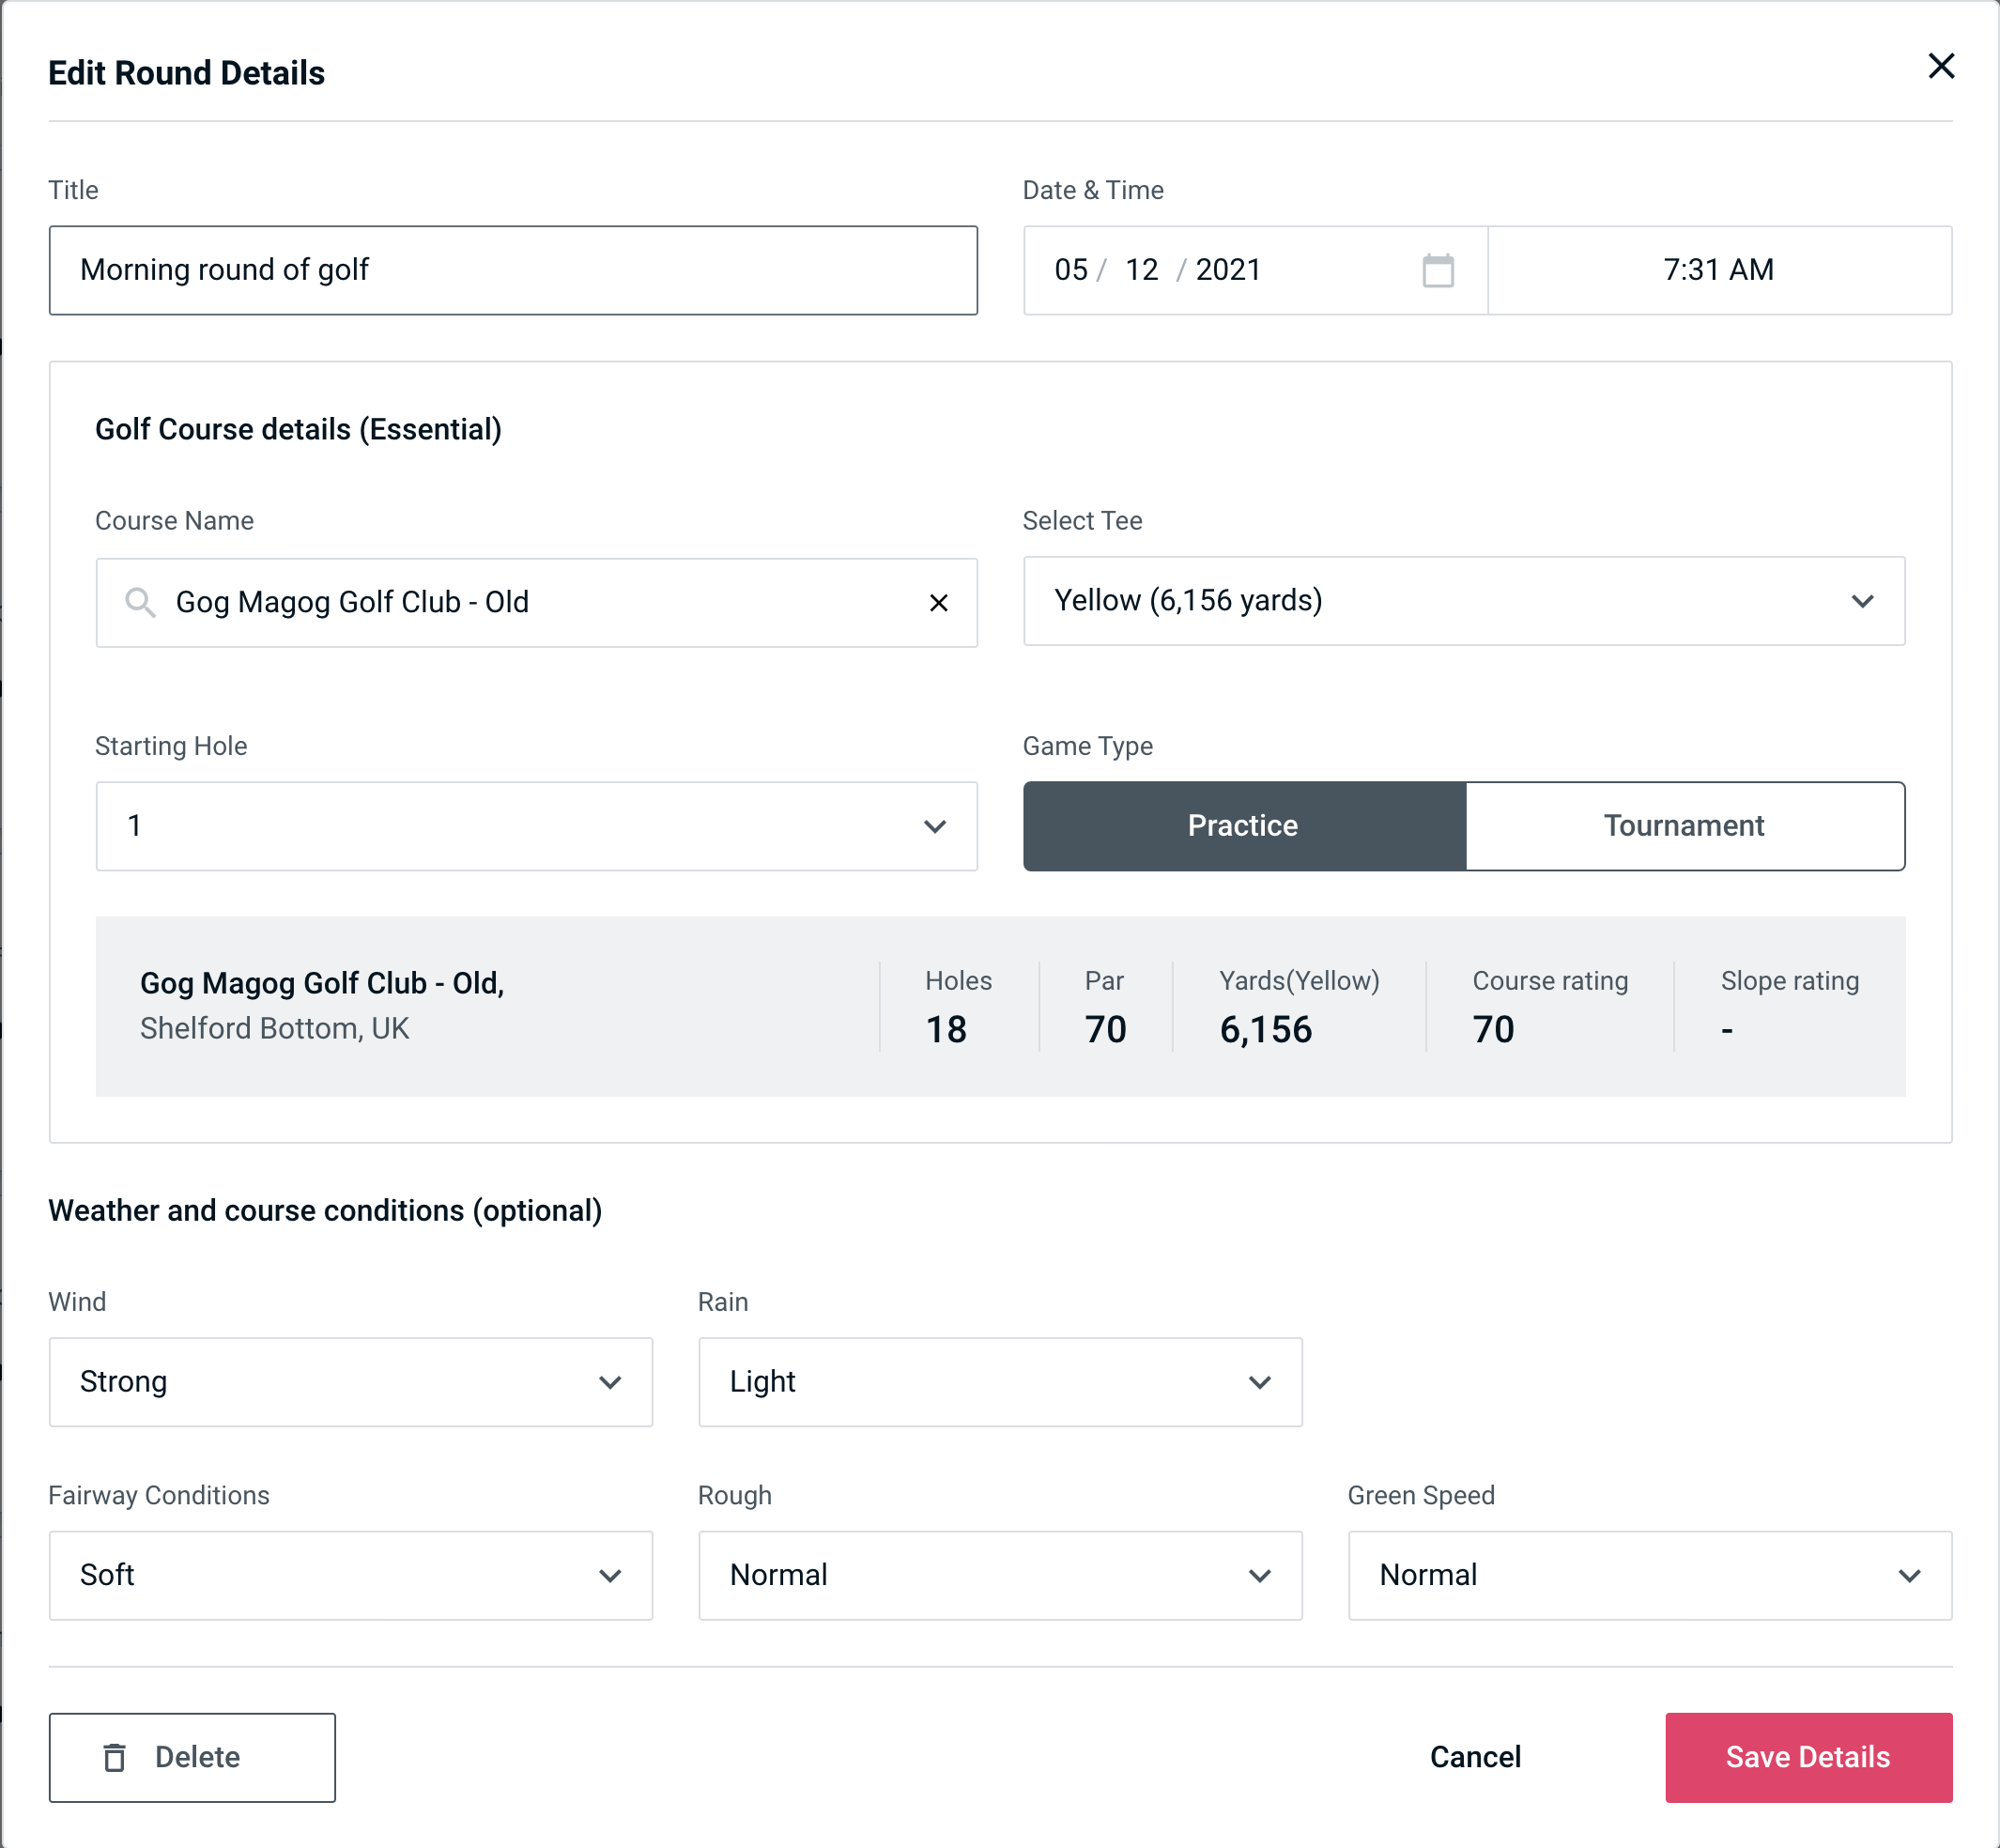2000x1848 pixels.
Task: Click the clear/X icon in Course Name field
Action: pos(939,601)
